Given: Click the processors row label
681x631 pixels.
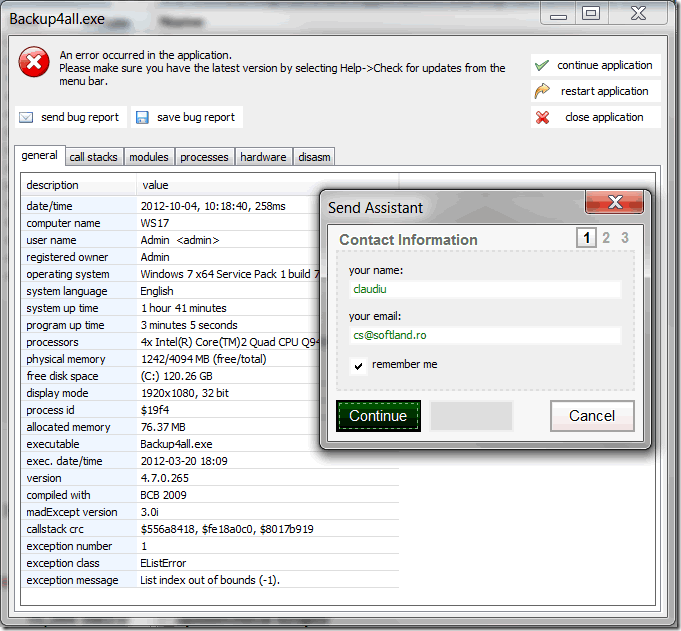Looking at the screenshot, I should pyautogui.click(x=52, y=342).
